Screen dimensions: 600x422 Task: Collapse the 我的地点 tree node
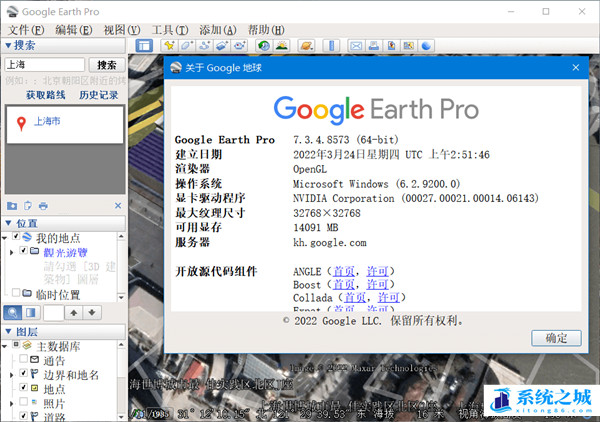click(5, 238)
